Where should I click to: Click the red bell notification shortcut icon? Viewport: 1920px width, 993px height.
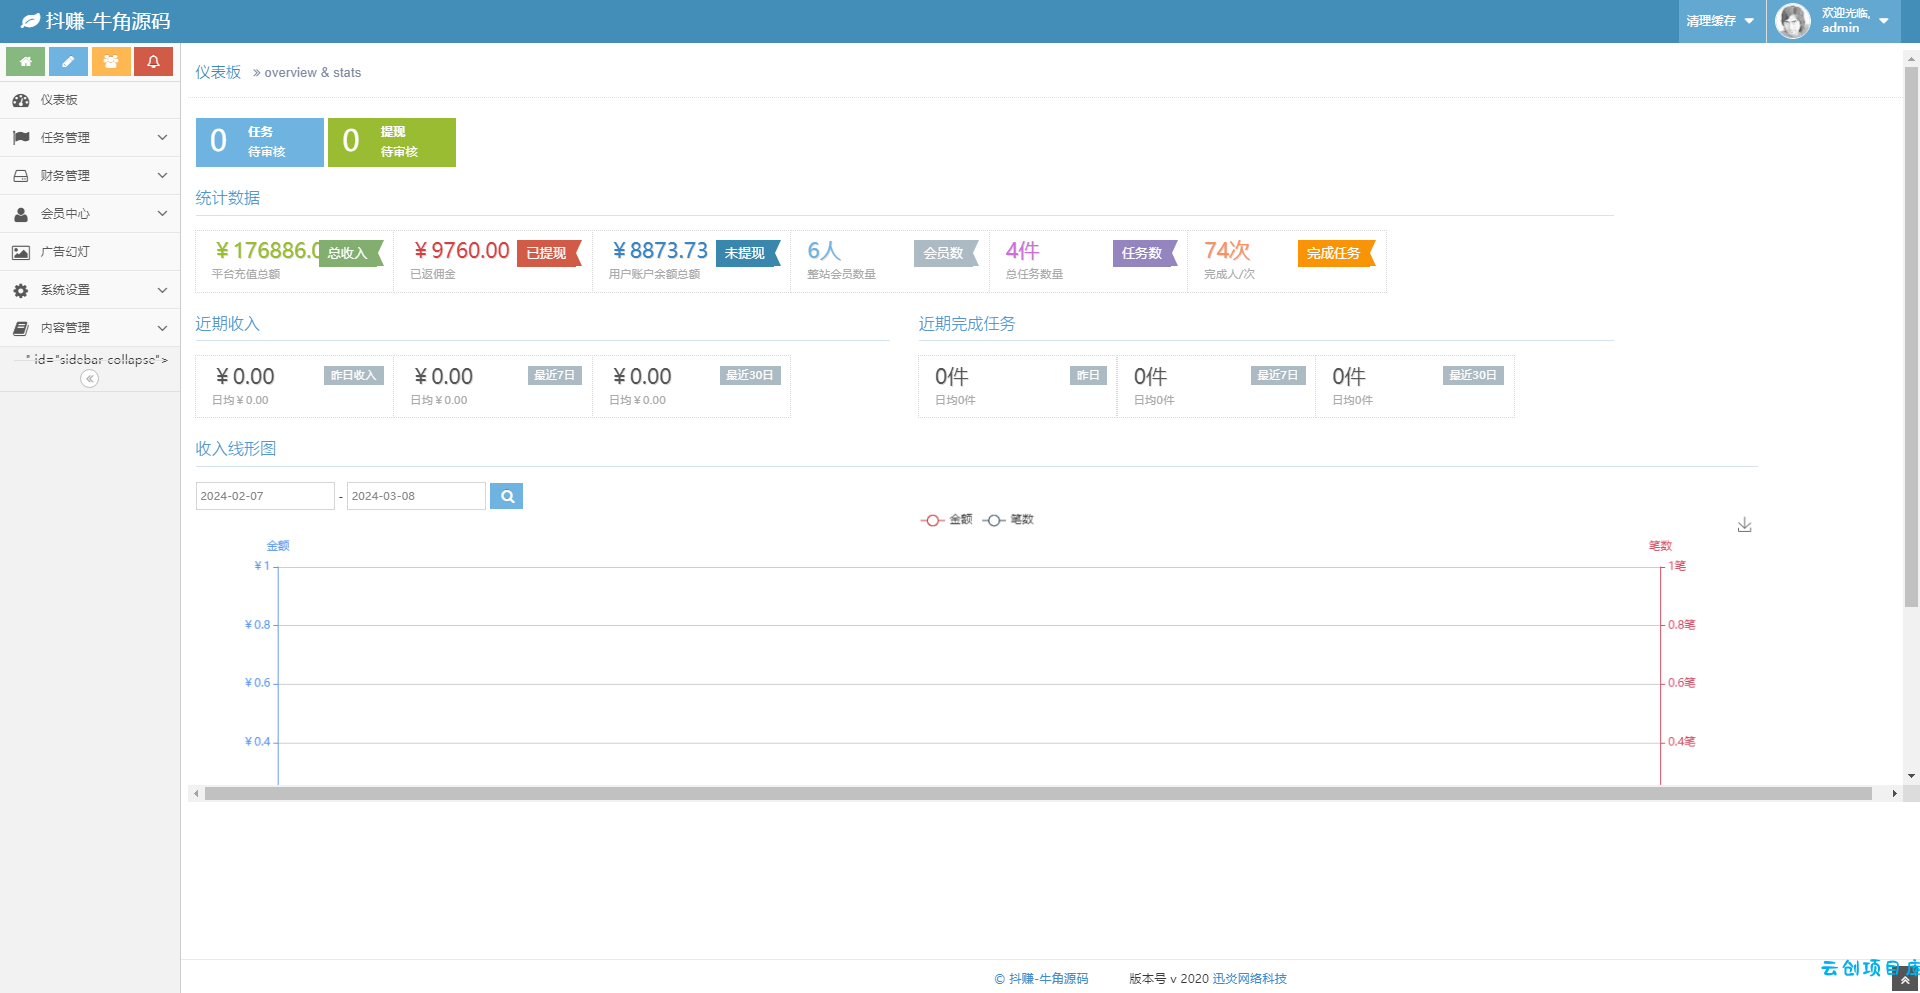click(x=154, y=62)
